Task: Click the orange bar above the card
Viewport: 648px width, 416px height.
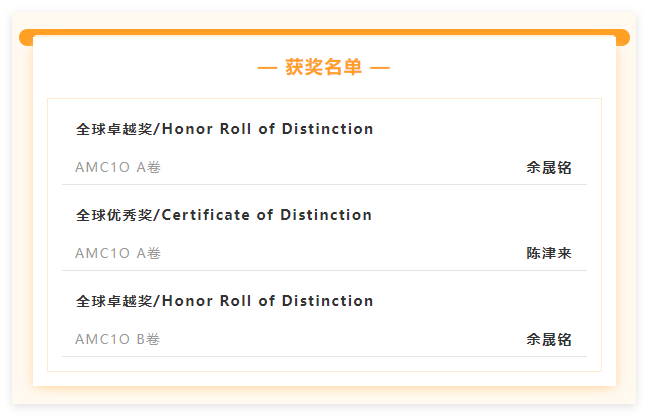Action: pyautogui.click(x=324, y=32)
